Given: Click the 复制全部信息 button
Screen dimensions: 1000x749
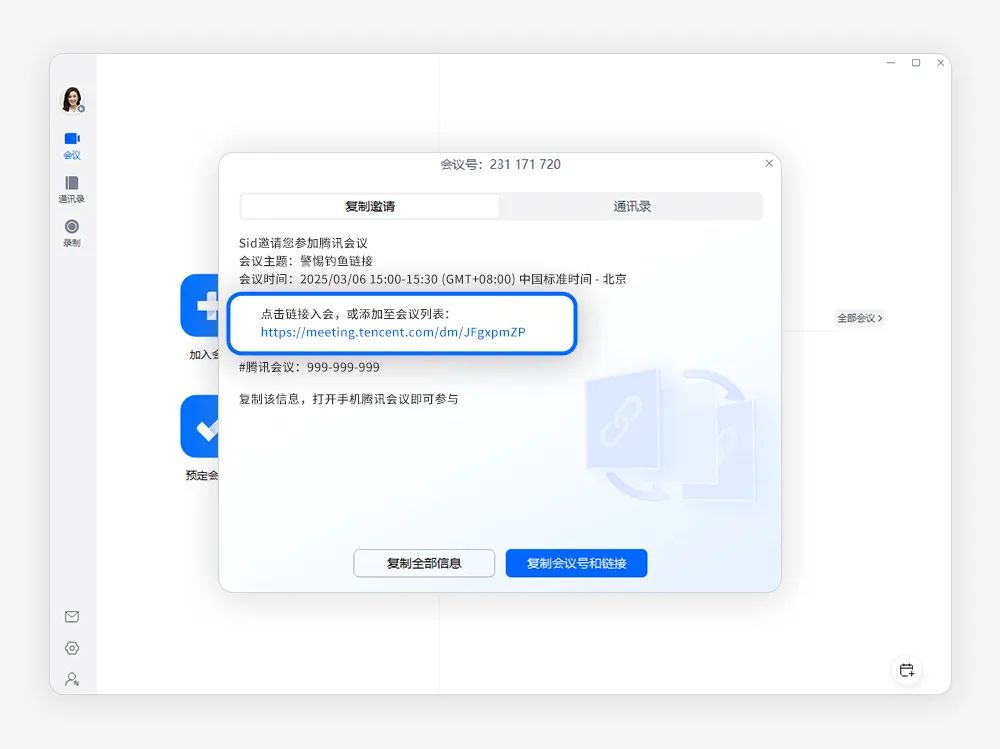Looking at the screenshot, I should click(424, 563).
